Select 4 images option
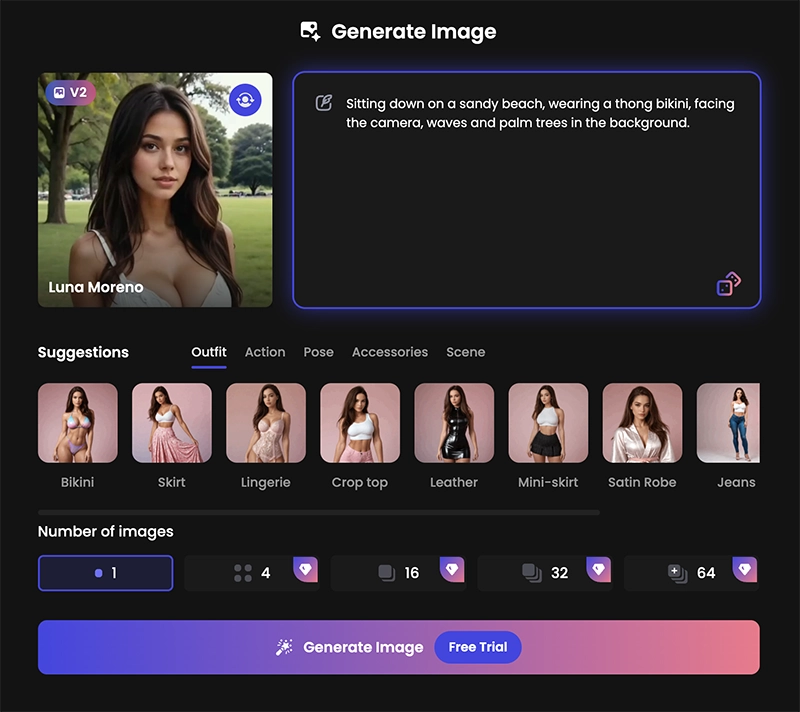 [252, 573]
